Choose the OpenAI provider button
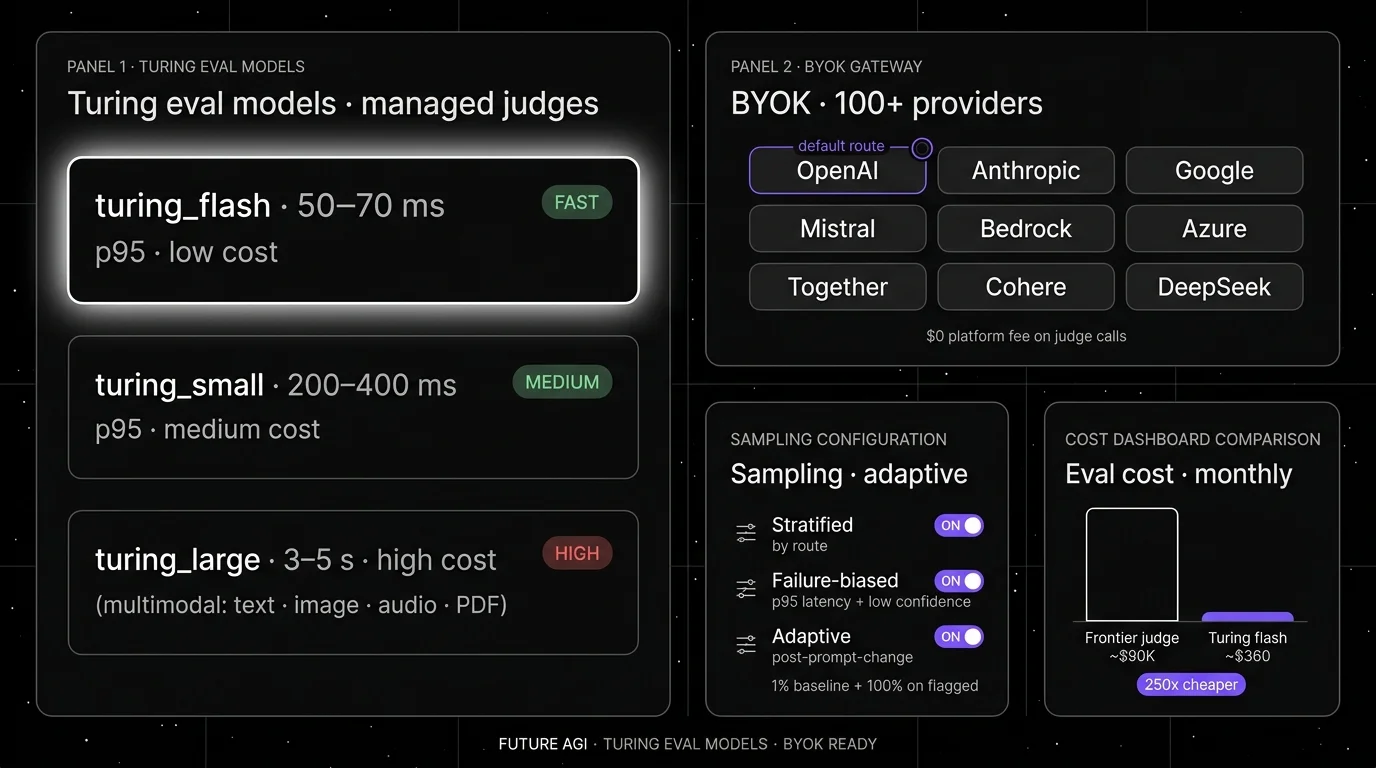This screenshot has width=1376, height=768. [837, 170]
